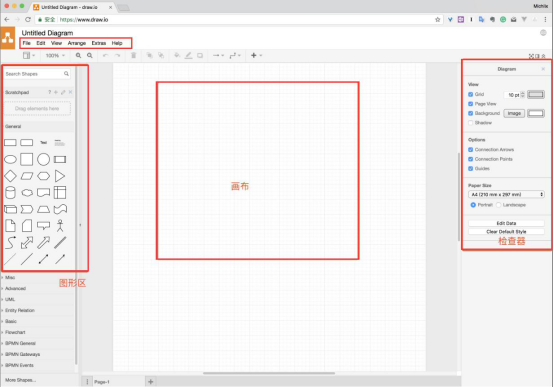Select the Portrait radio button
Viewport: 554px width, 387px height.
(473, 205)
